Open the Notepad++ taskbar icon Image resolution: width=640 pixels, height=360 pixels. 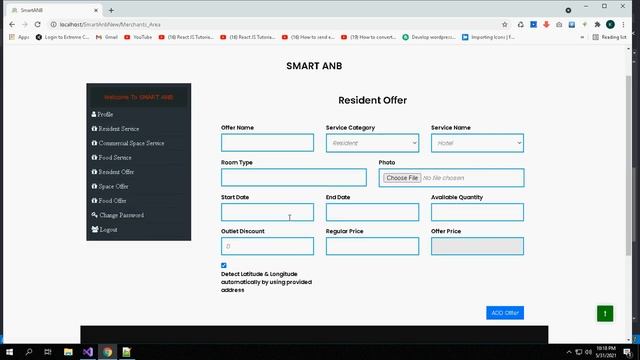[x=127, y=352]
